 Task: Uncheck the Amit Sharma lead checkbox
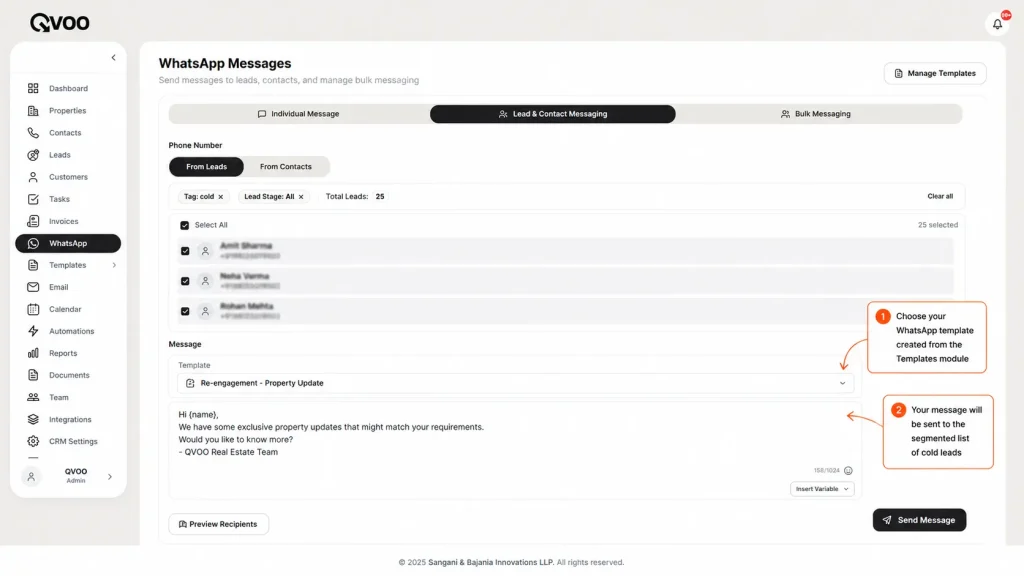coord(185,251)
